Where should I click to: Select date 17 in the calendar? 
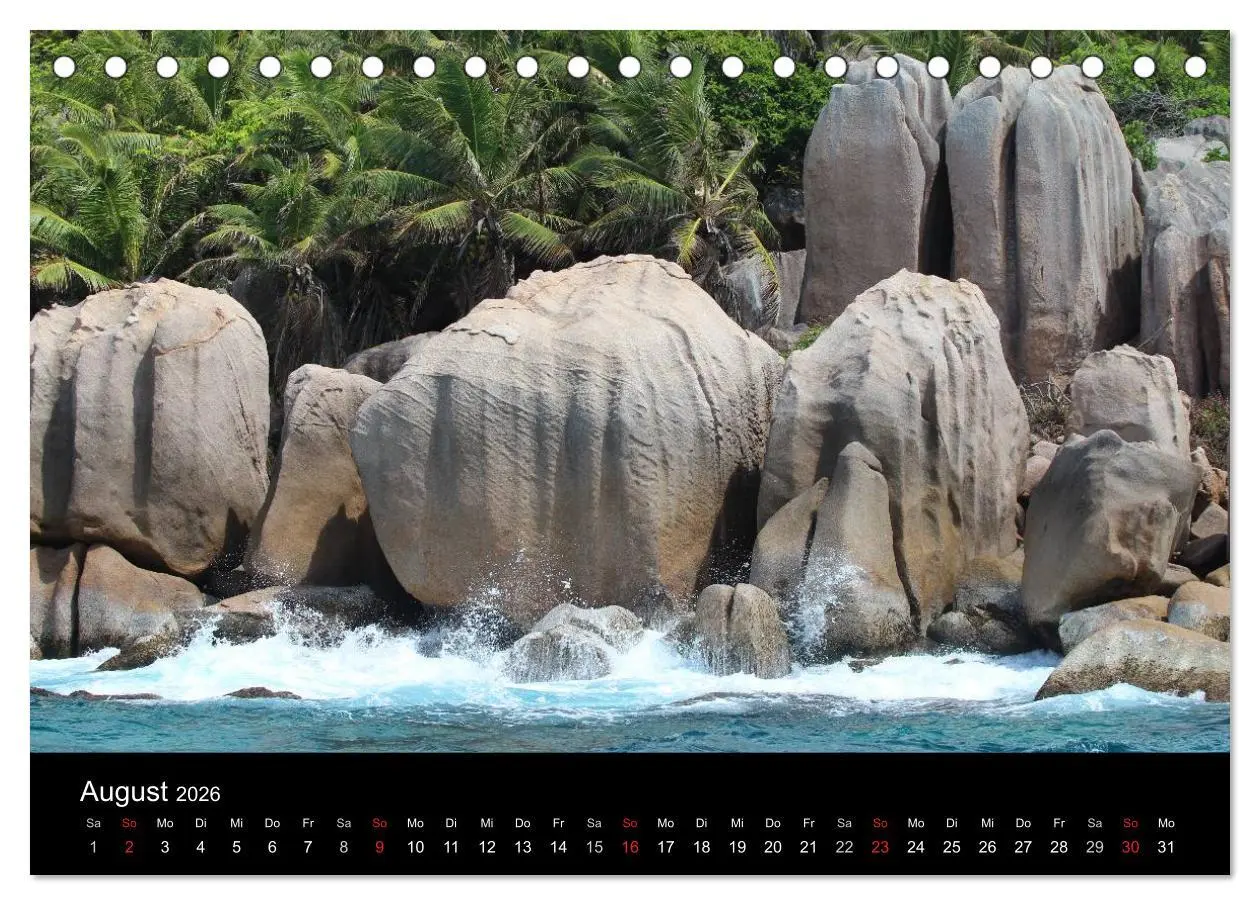[x=666, y=847]
